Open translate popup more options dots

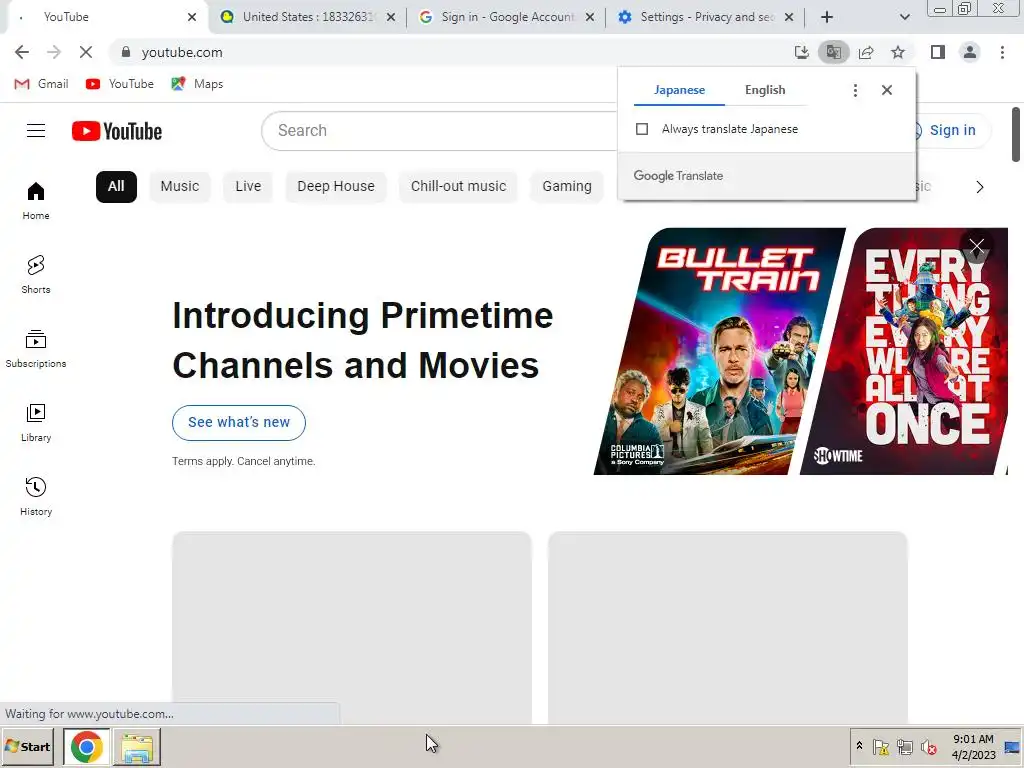pos(855,90)
